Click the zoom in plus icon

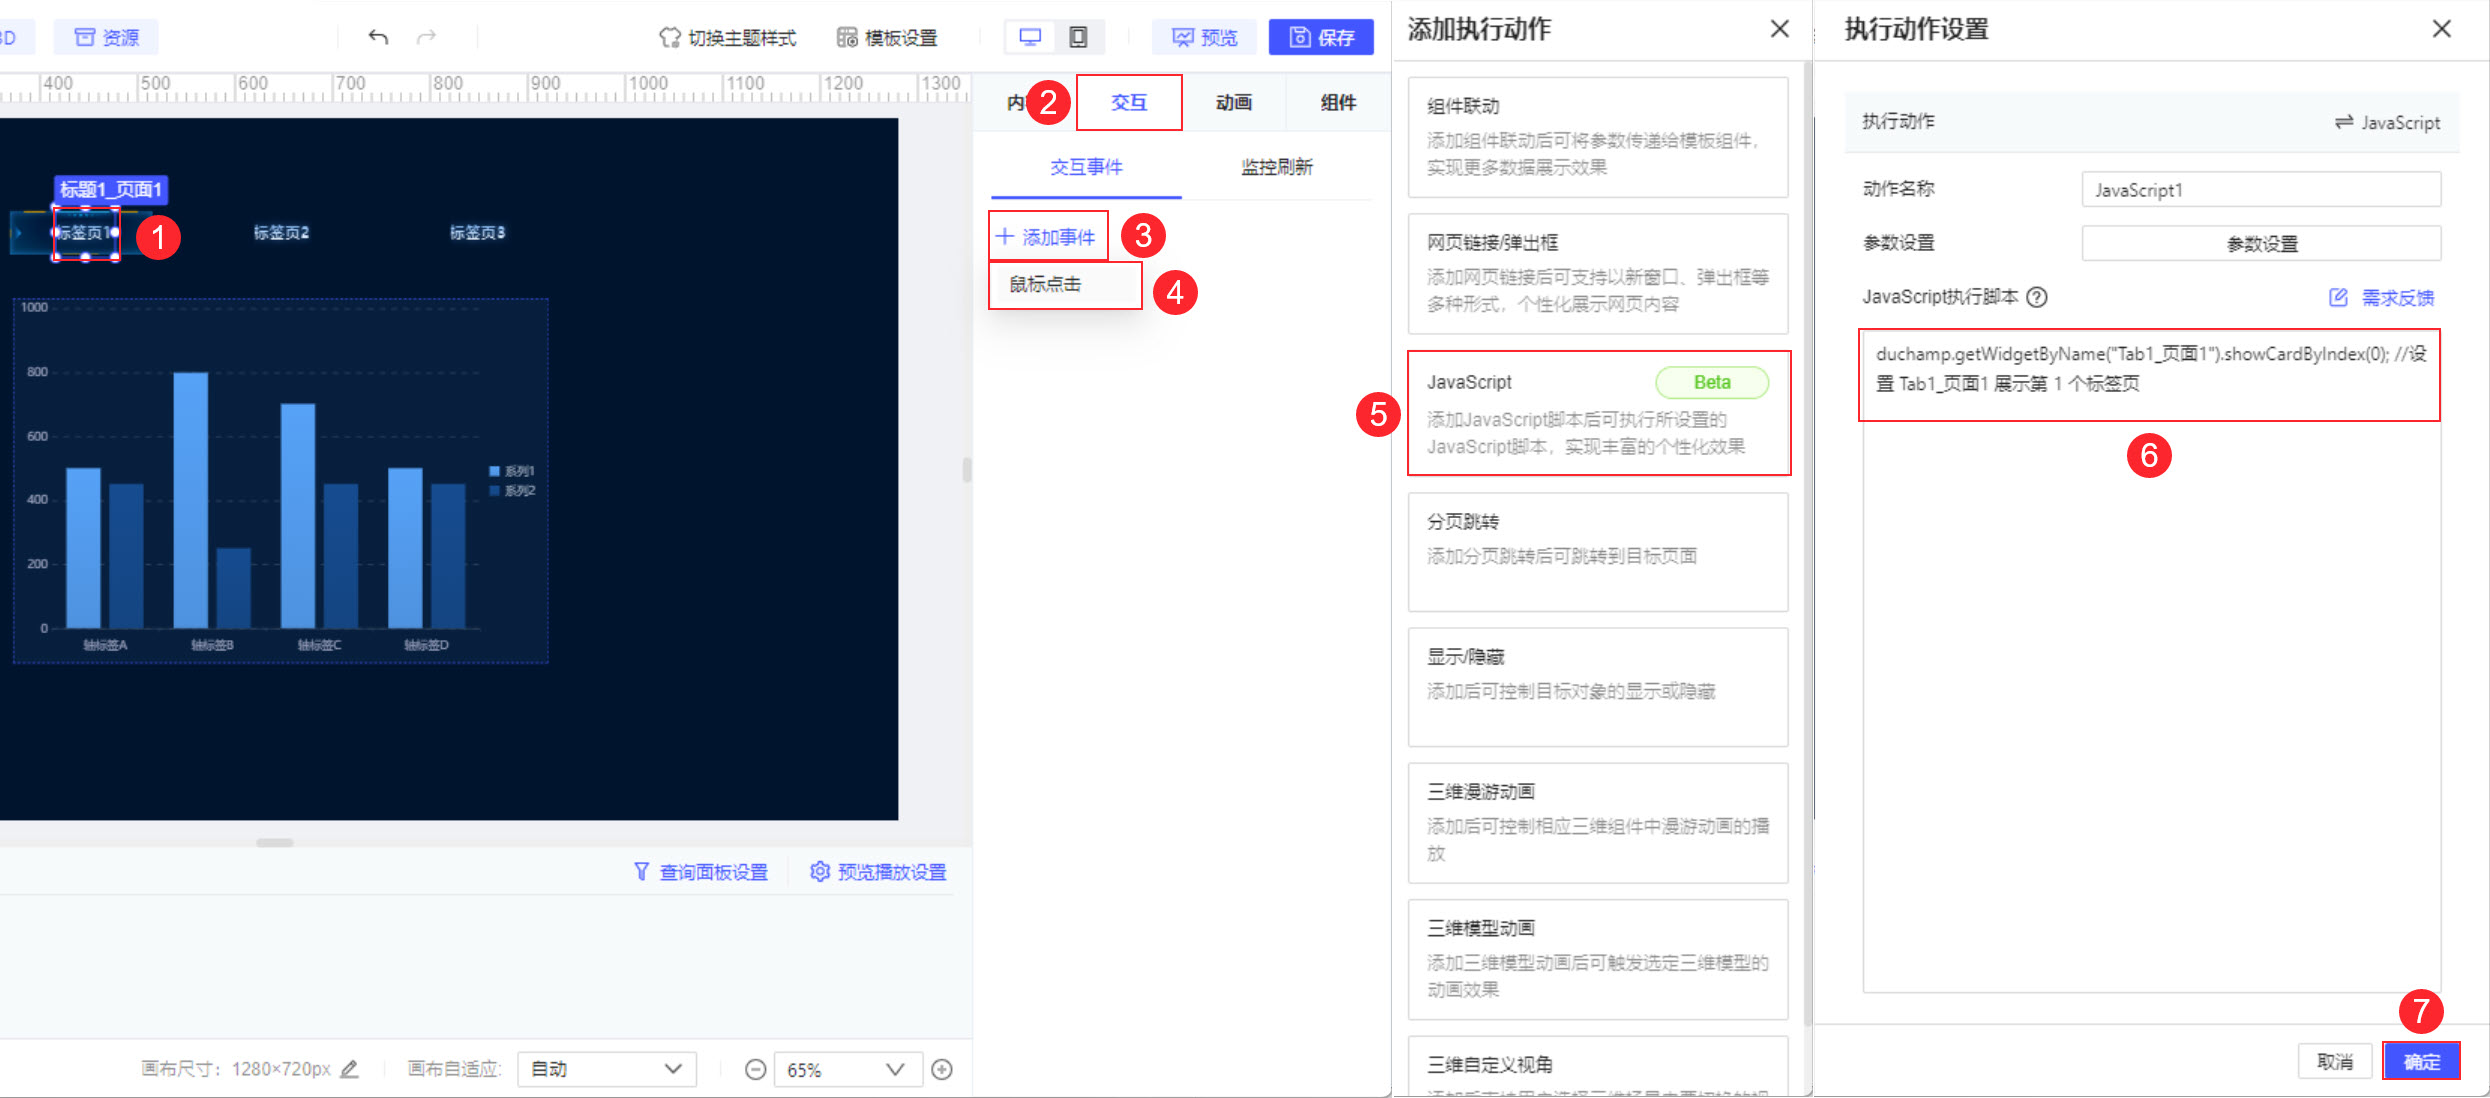point(941,1070)
